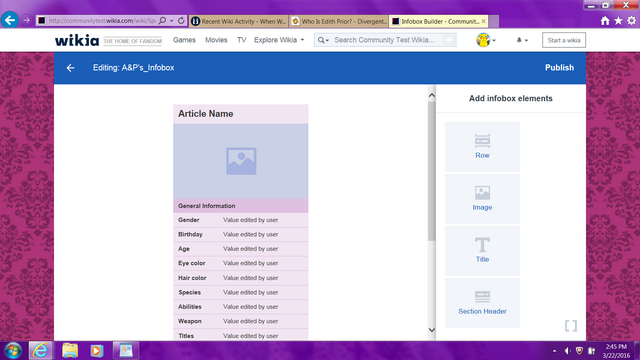The image size is (640, 360).
Task: Select the Age row
Action: [241, 249]
